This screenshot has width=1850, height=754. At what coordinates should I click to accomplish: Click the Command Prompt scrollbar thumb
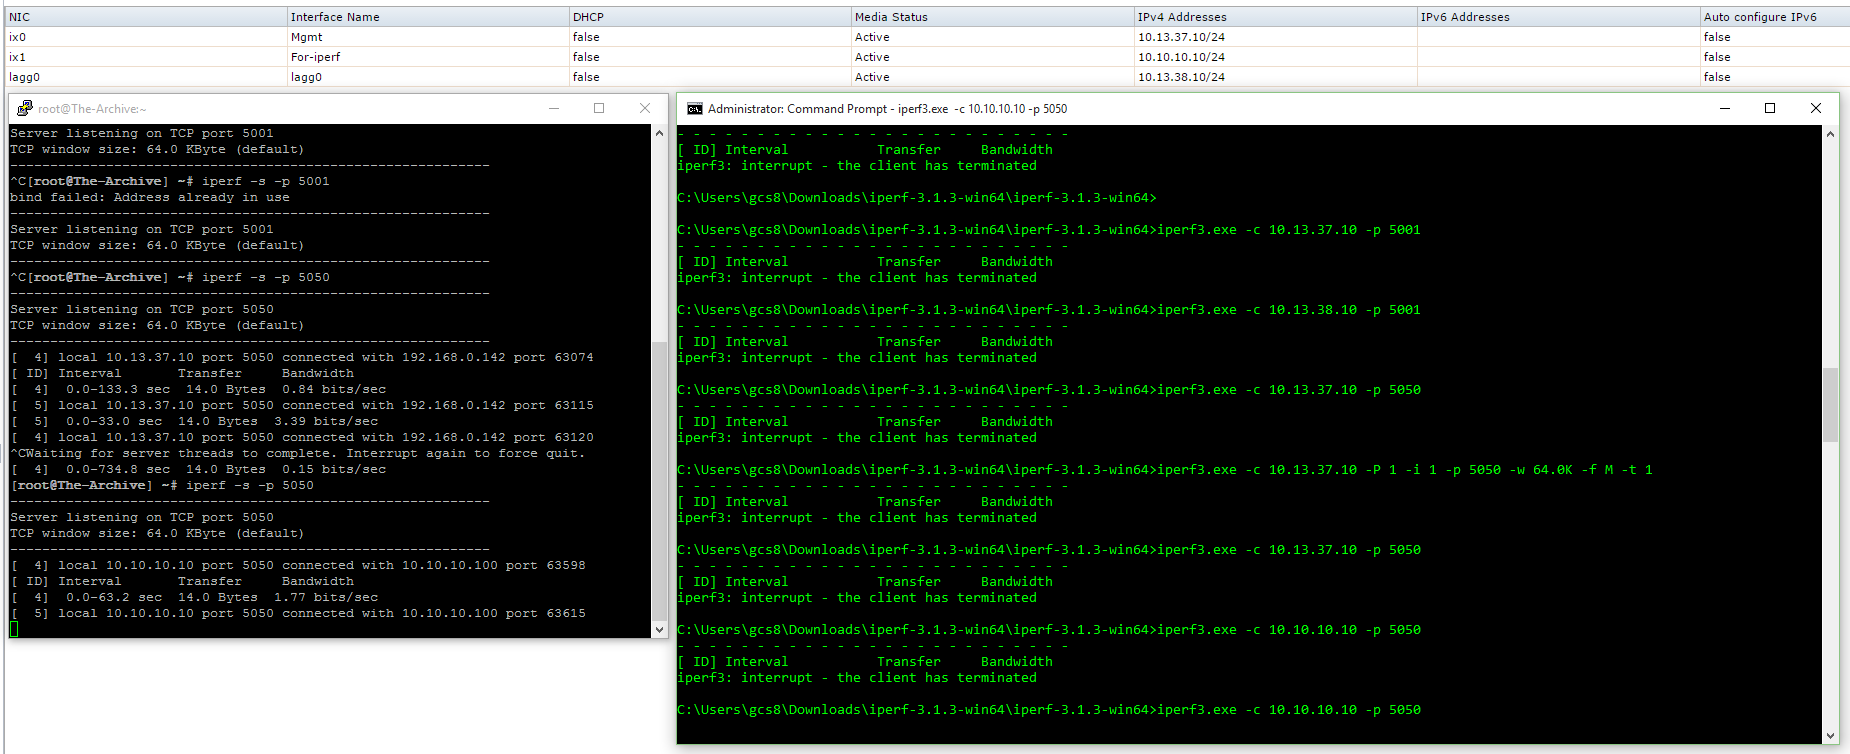pos(1830,405)
